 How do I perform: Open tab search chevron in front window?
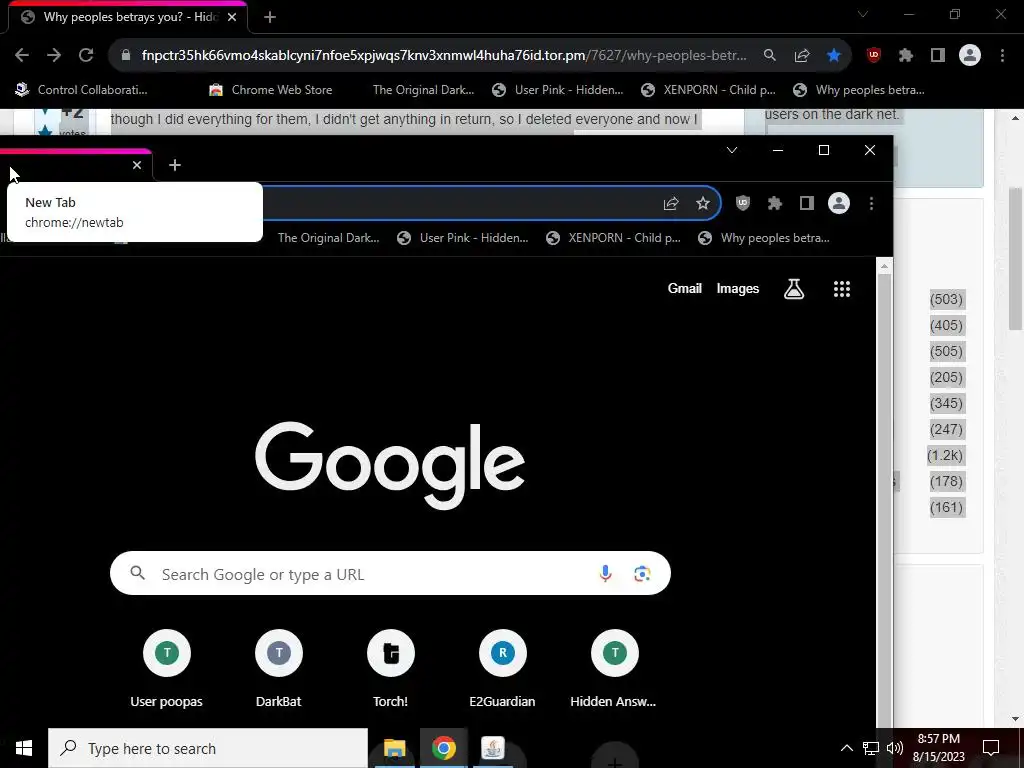point(732,150)
